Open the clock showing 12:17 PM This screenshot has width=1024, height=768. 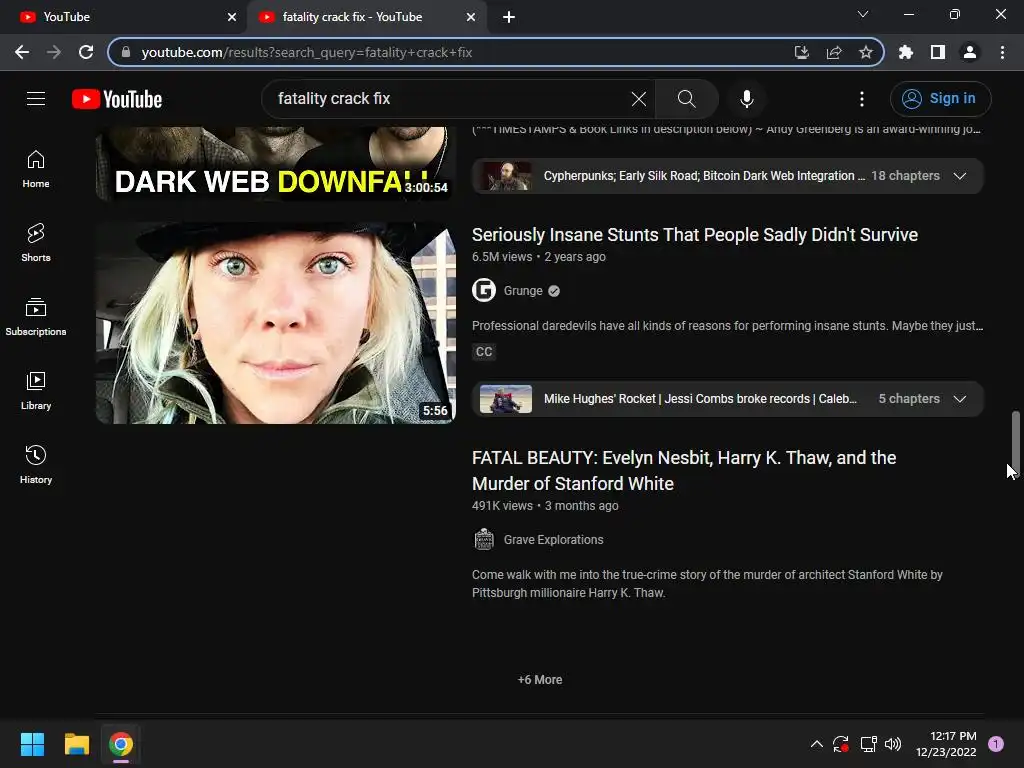pos(946,744)
